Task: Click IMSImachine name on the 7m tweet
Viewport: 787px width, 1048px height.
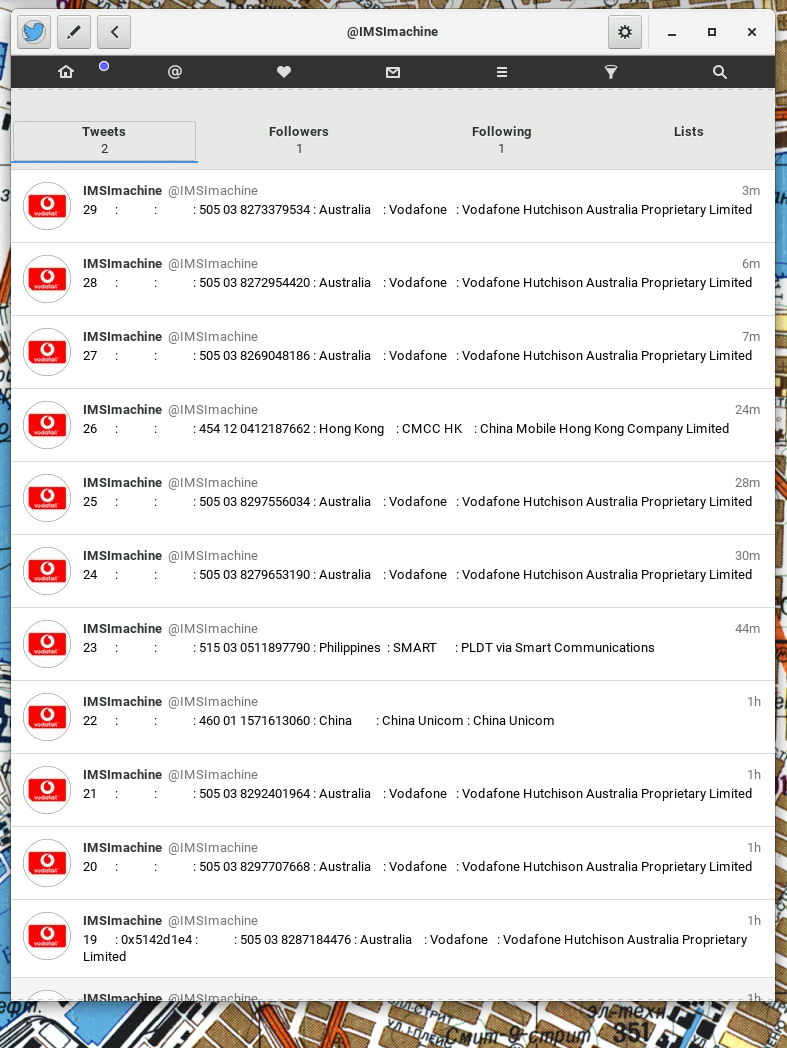Action: pyautogui.click(x=122, y=336)
